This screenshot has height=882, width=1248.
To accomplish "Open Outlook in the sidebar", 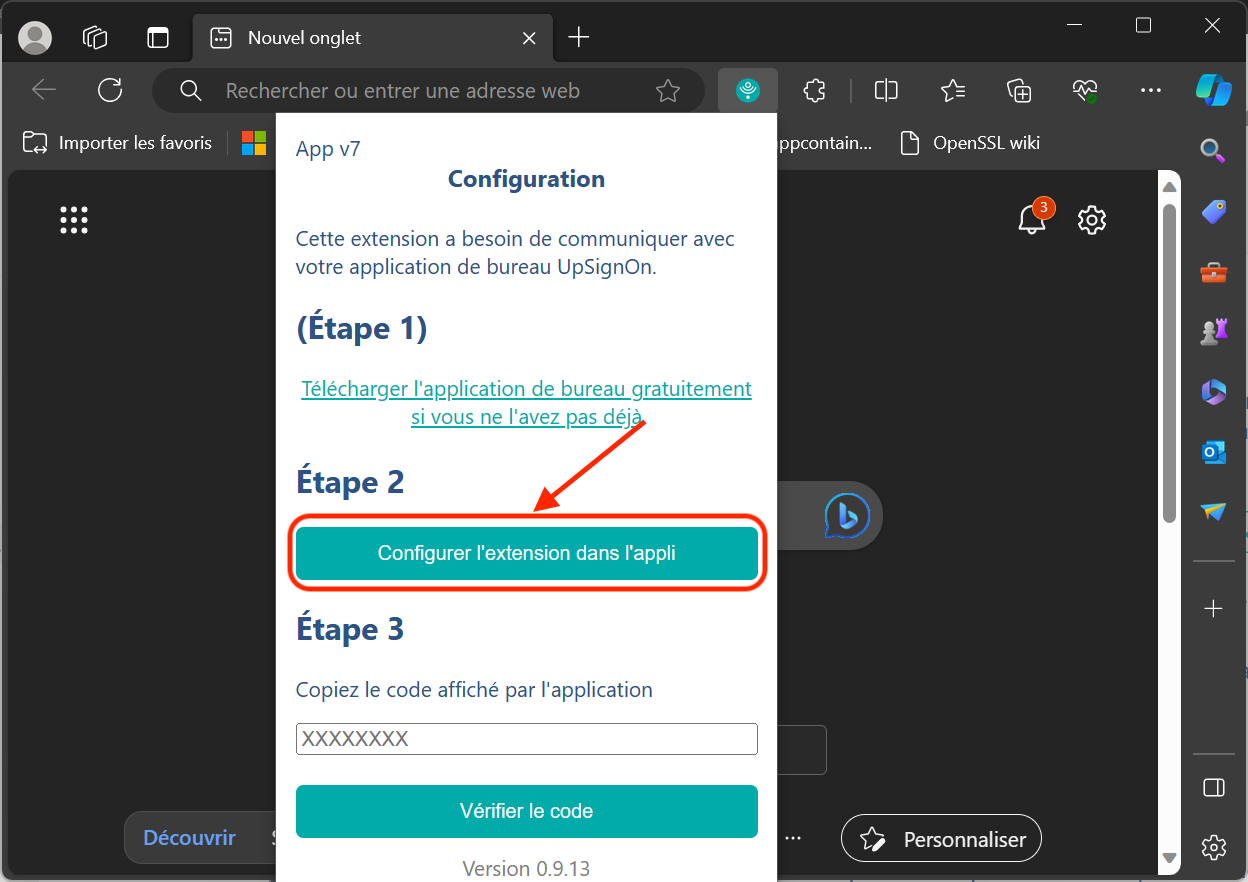I will [x=1213, y=452].
